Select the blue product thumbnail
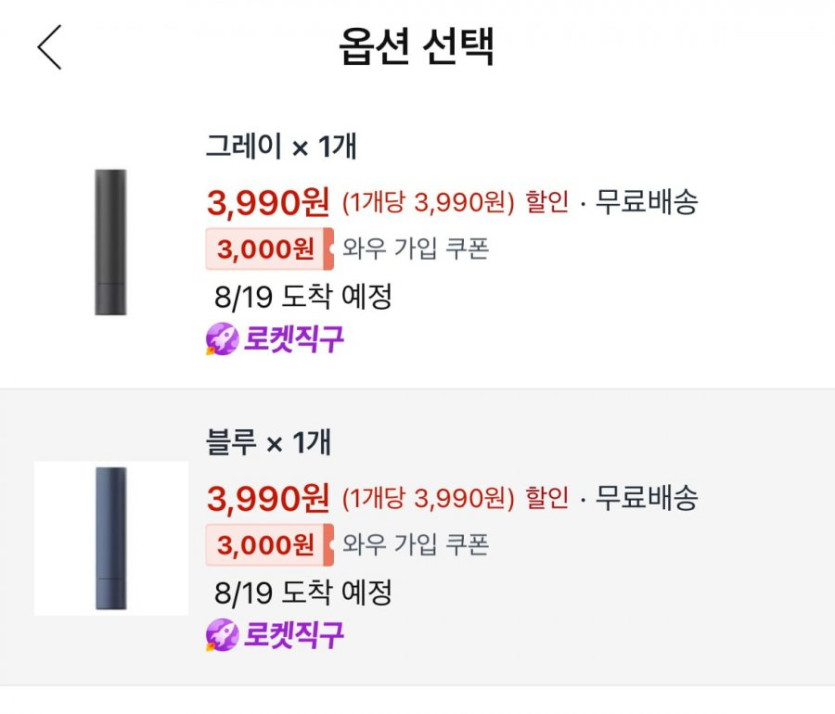835x714 pixels. (x=111, y=538)
